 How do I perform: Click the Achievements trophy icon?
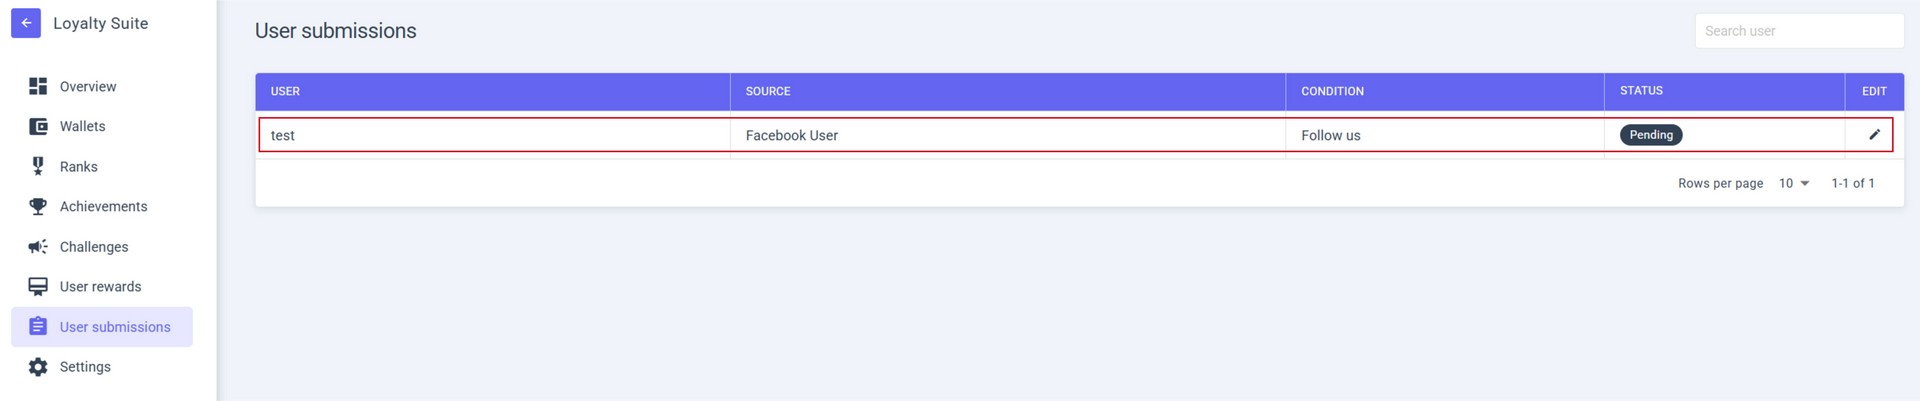point(38,206)
